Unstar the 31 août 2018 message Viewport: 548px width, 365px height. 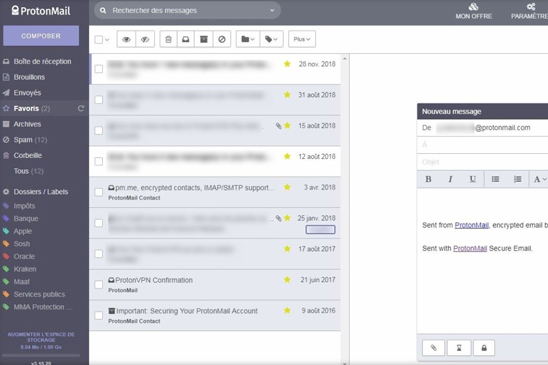pyautogui.click(x=287, y=94)
